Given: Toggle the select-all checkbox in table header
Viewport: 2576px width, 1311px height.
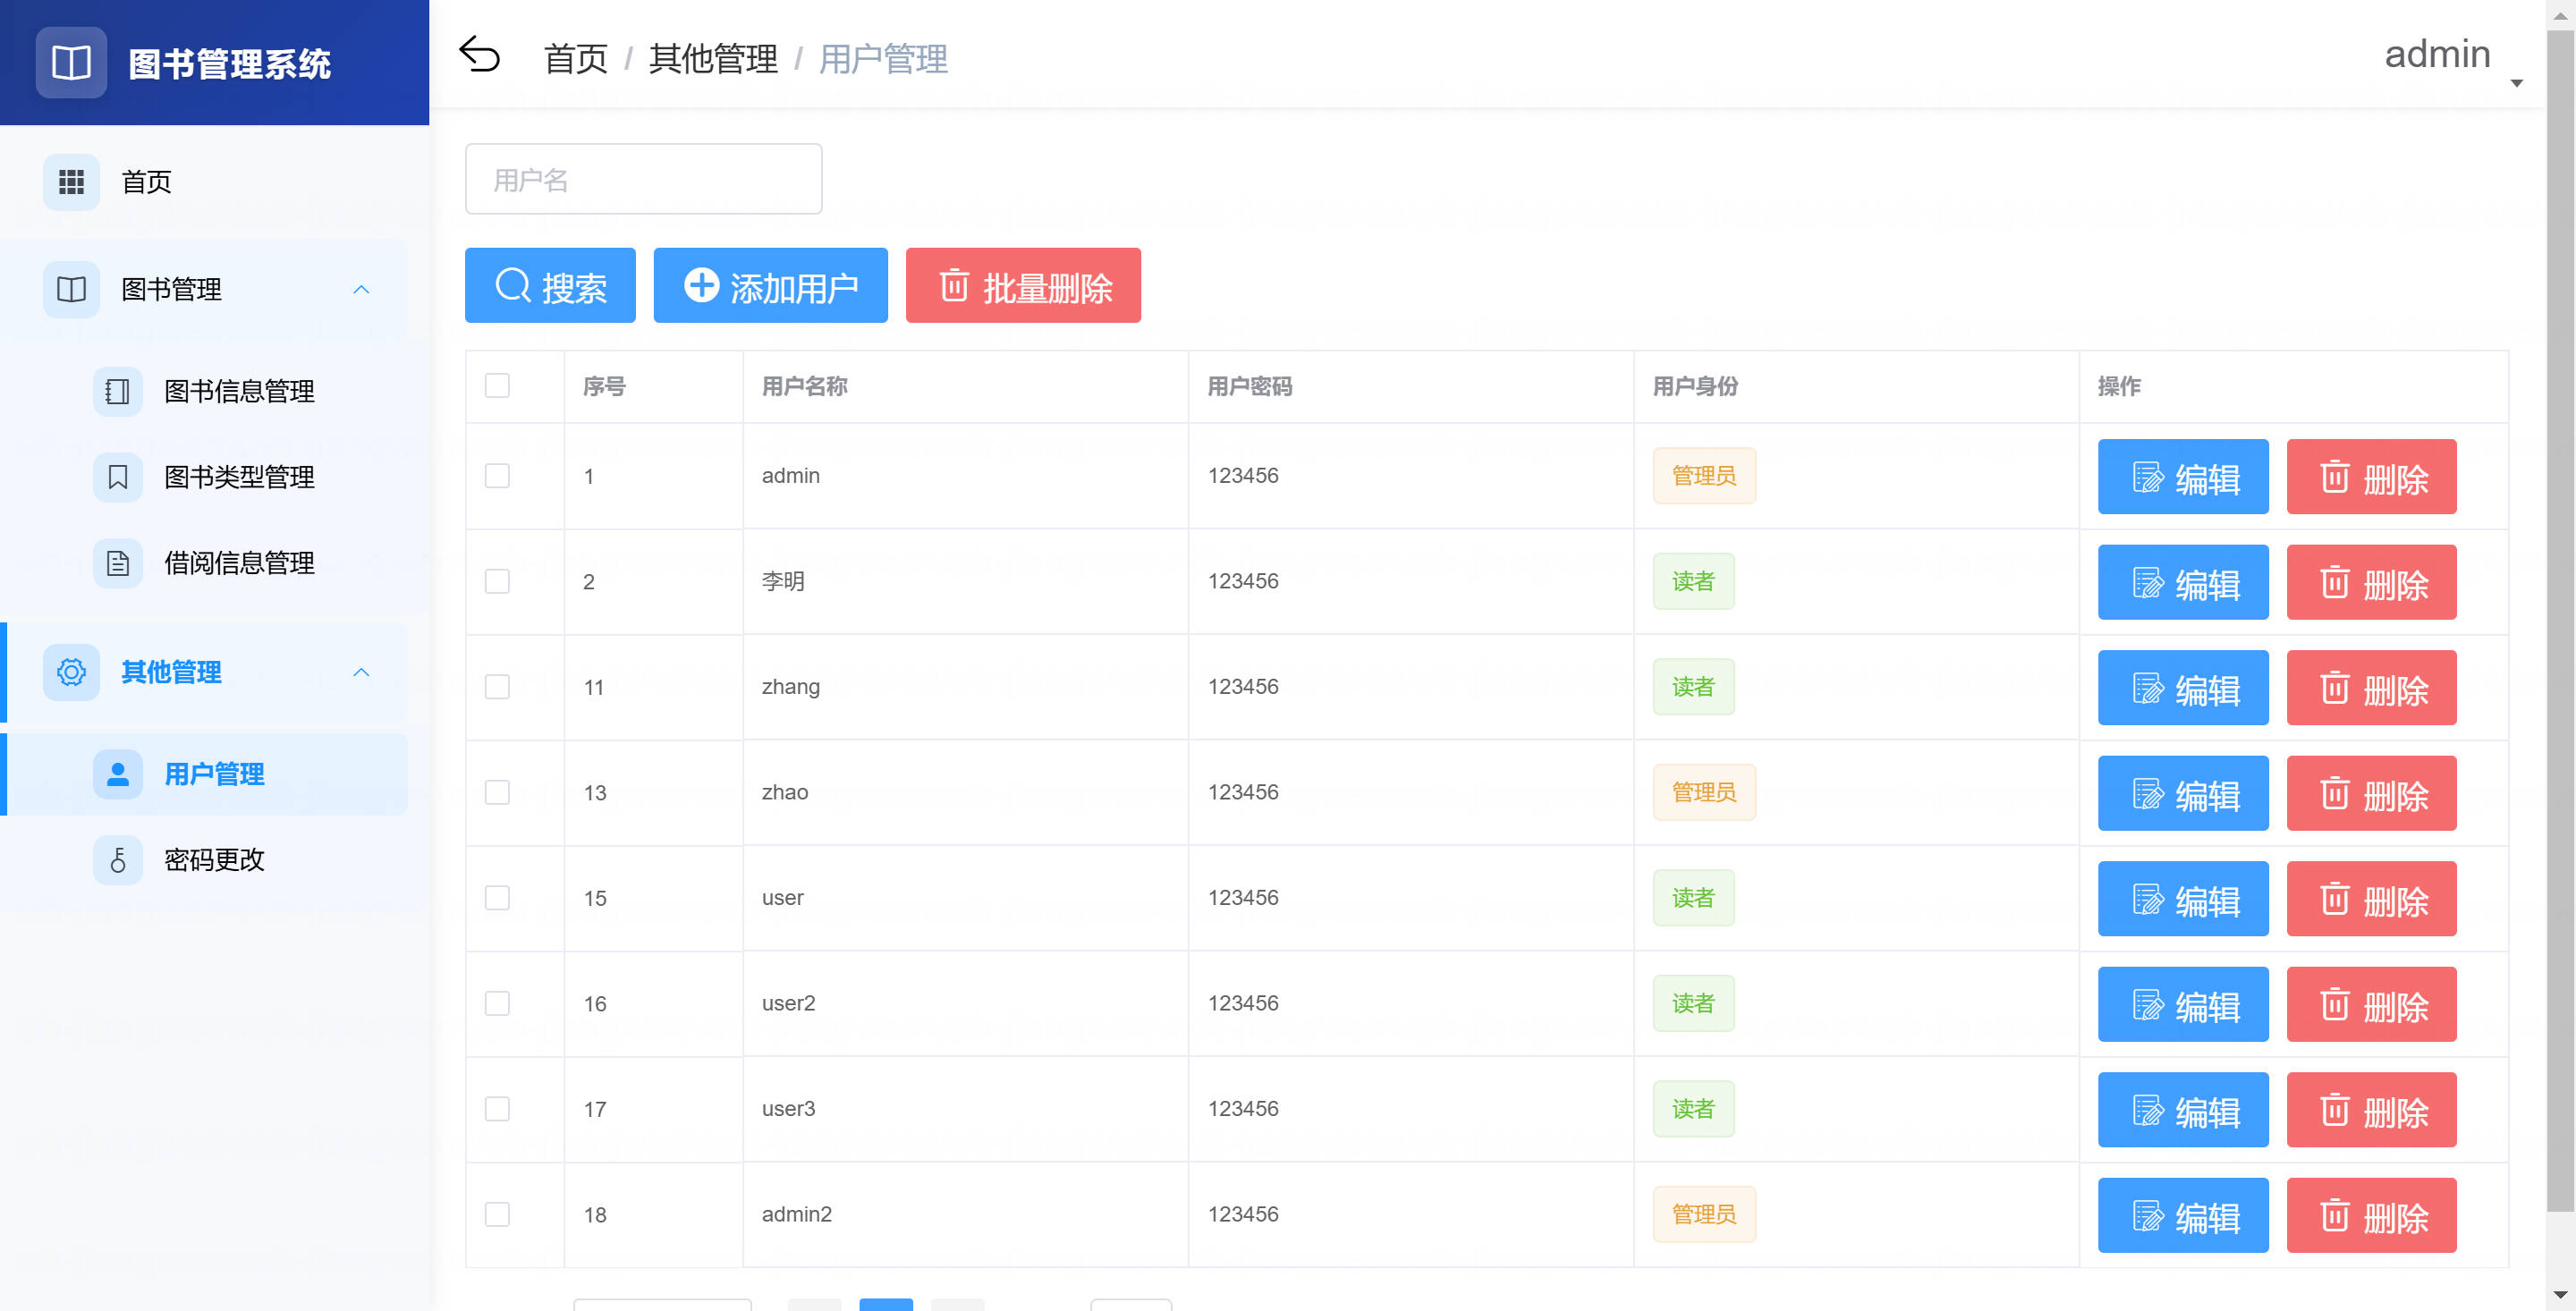Looking at the screenshot, I should [497, 386].
